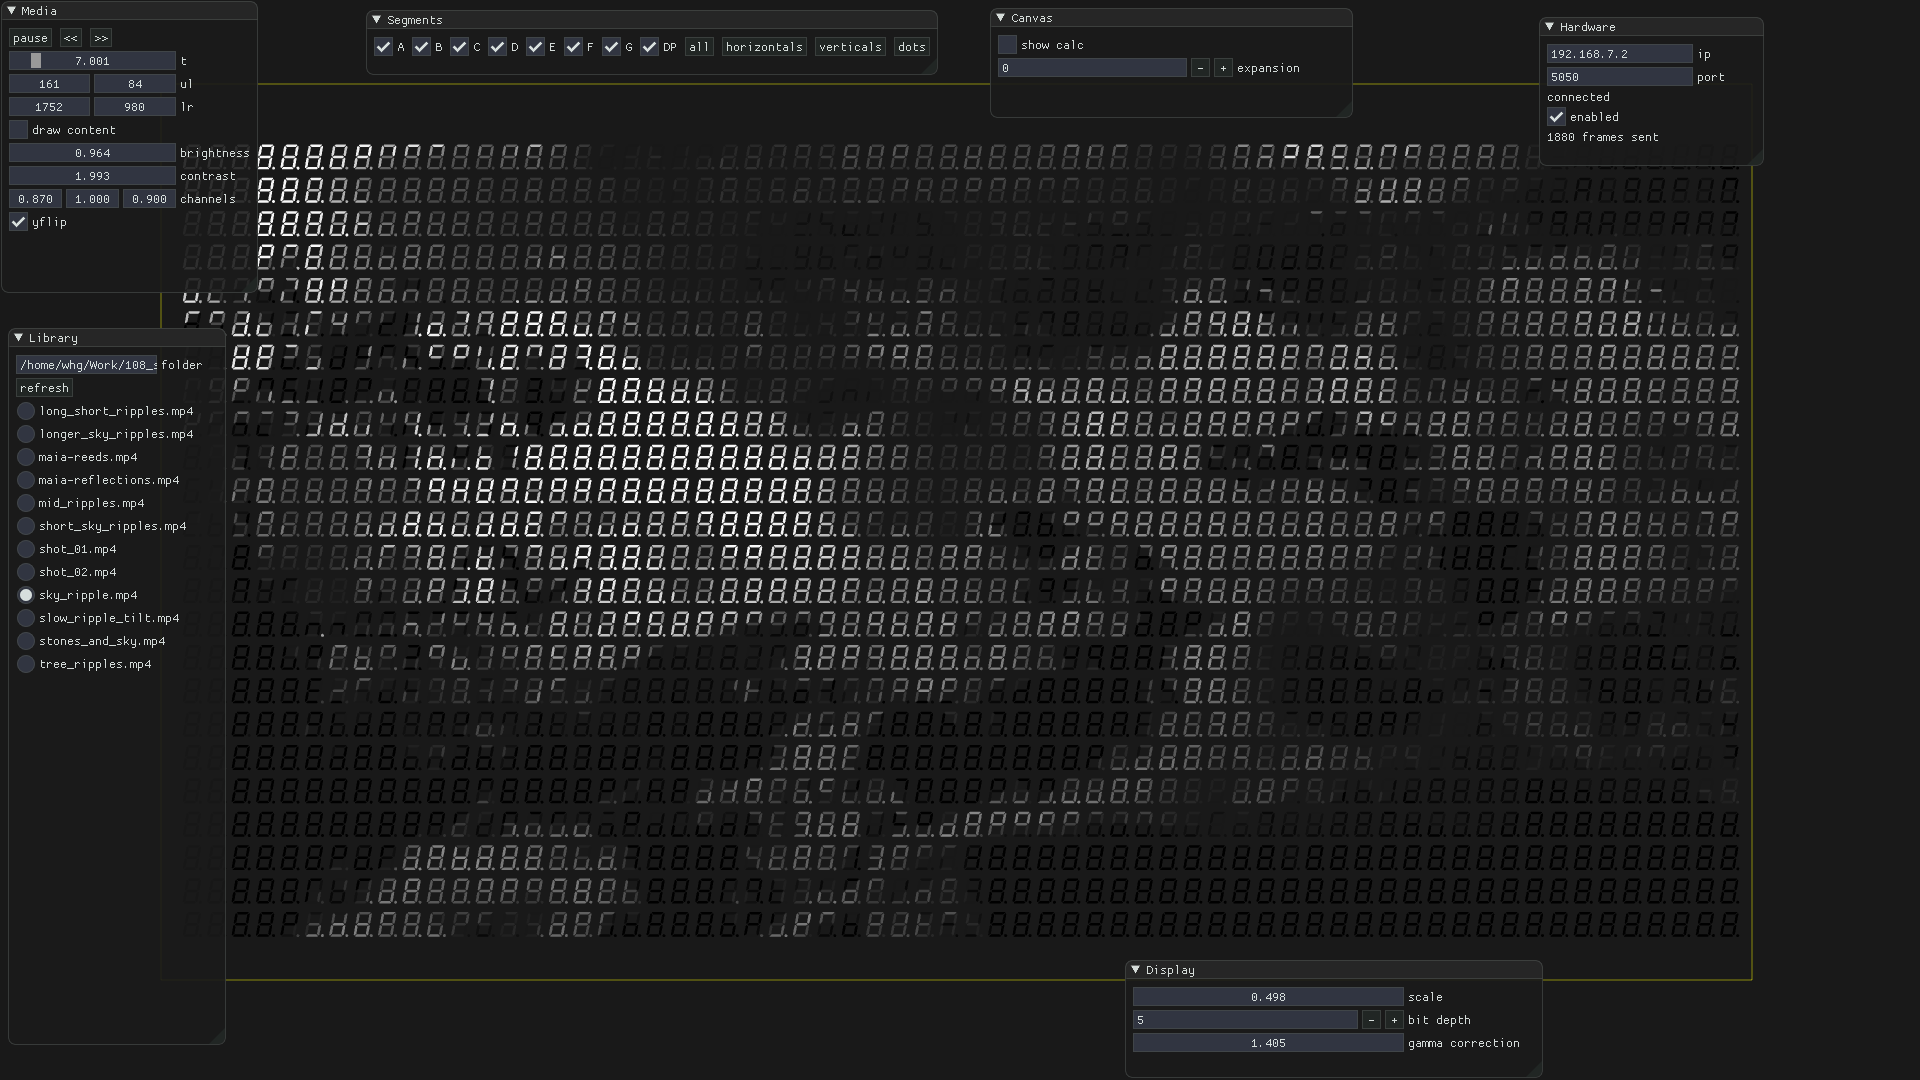This screenshot has width=1920, height=1080.
Task: Toggle the draw content checkbox
Action: (19, 130)
